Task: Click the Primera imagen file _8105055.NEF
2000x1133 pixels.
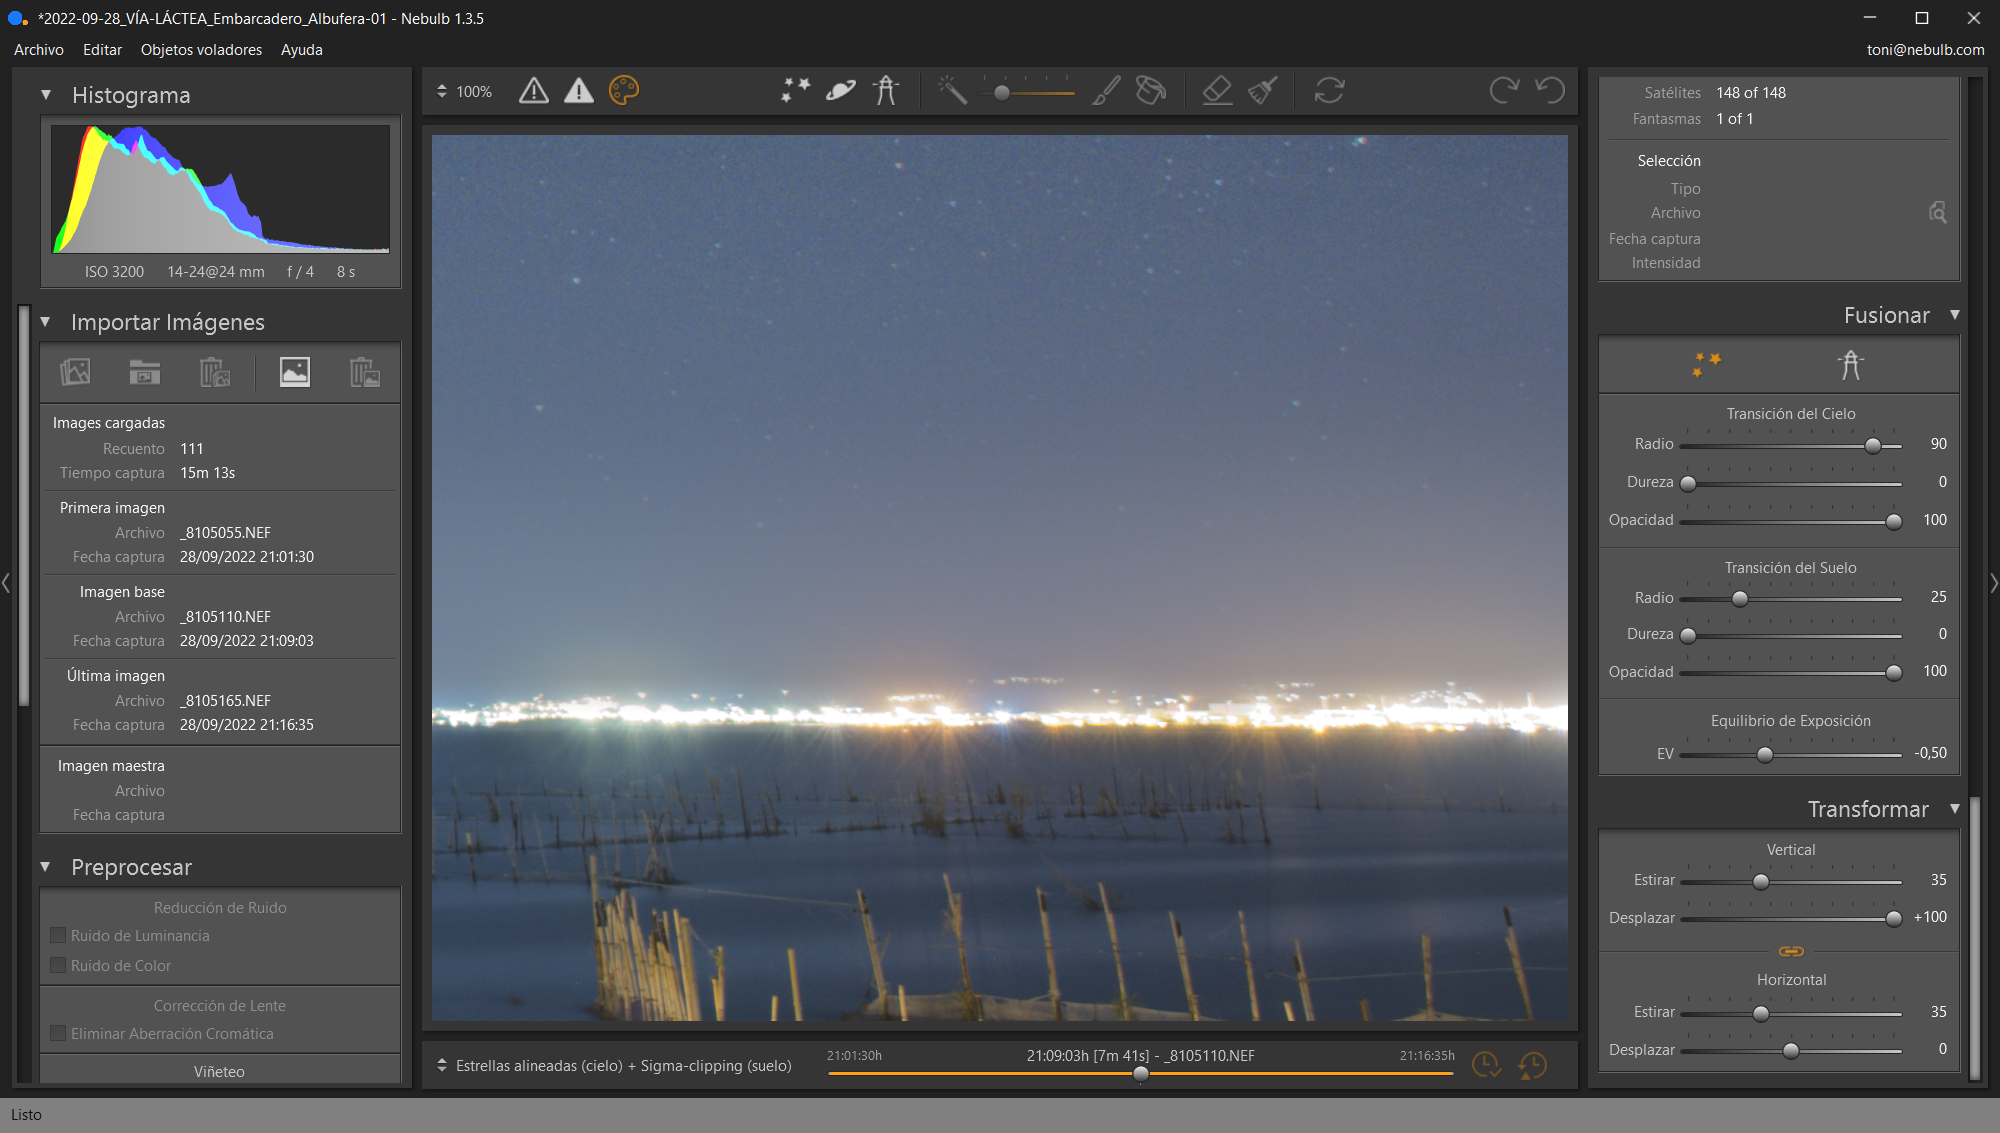Action: pyautogui.click(x=226, y=533)
